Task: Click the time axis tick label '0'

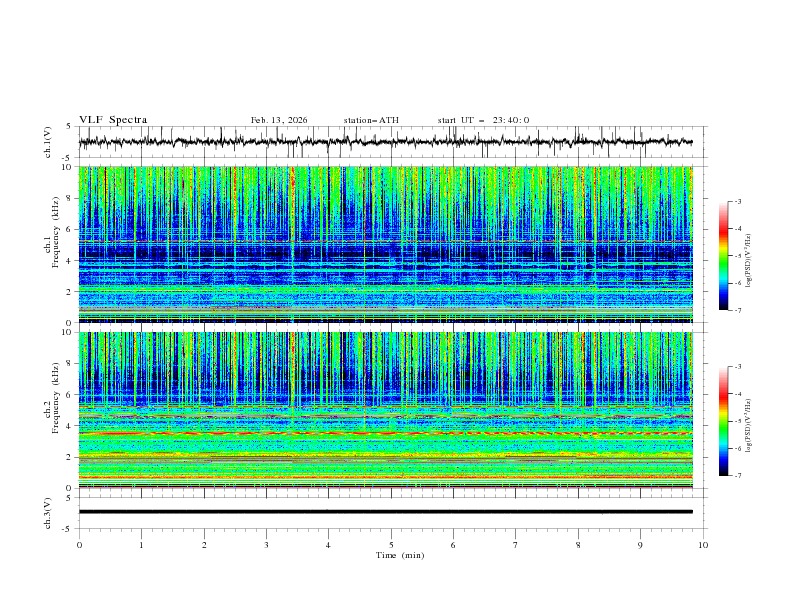Action: (79, 545)
